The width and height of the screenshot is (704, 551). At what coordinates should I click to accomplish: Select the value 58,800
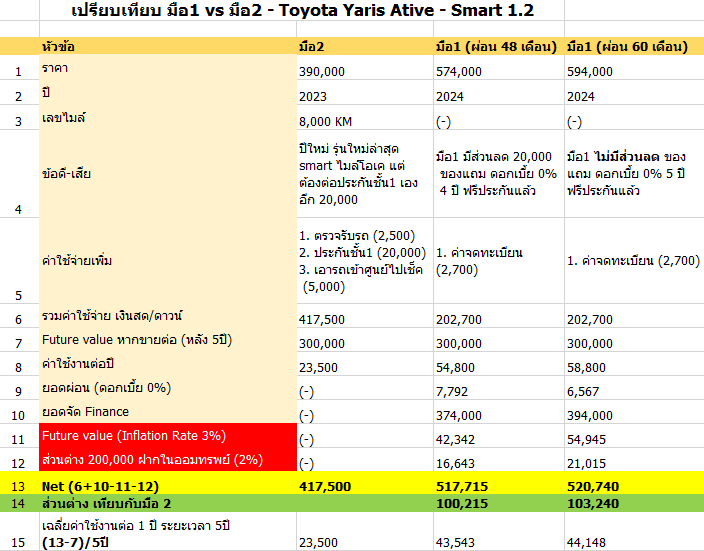(x=634, y=364)
